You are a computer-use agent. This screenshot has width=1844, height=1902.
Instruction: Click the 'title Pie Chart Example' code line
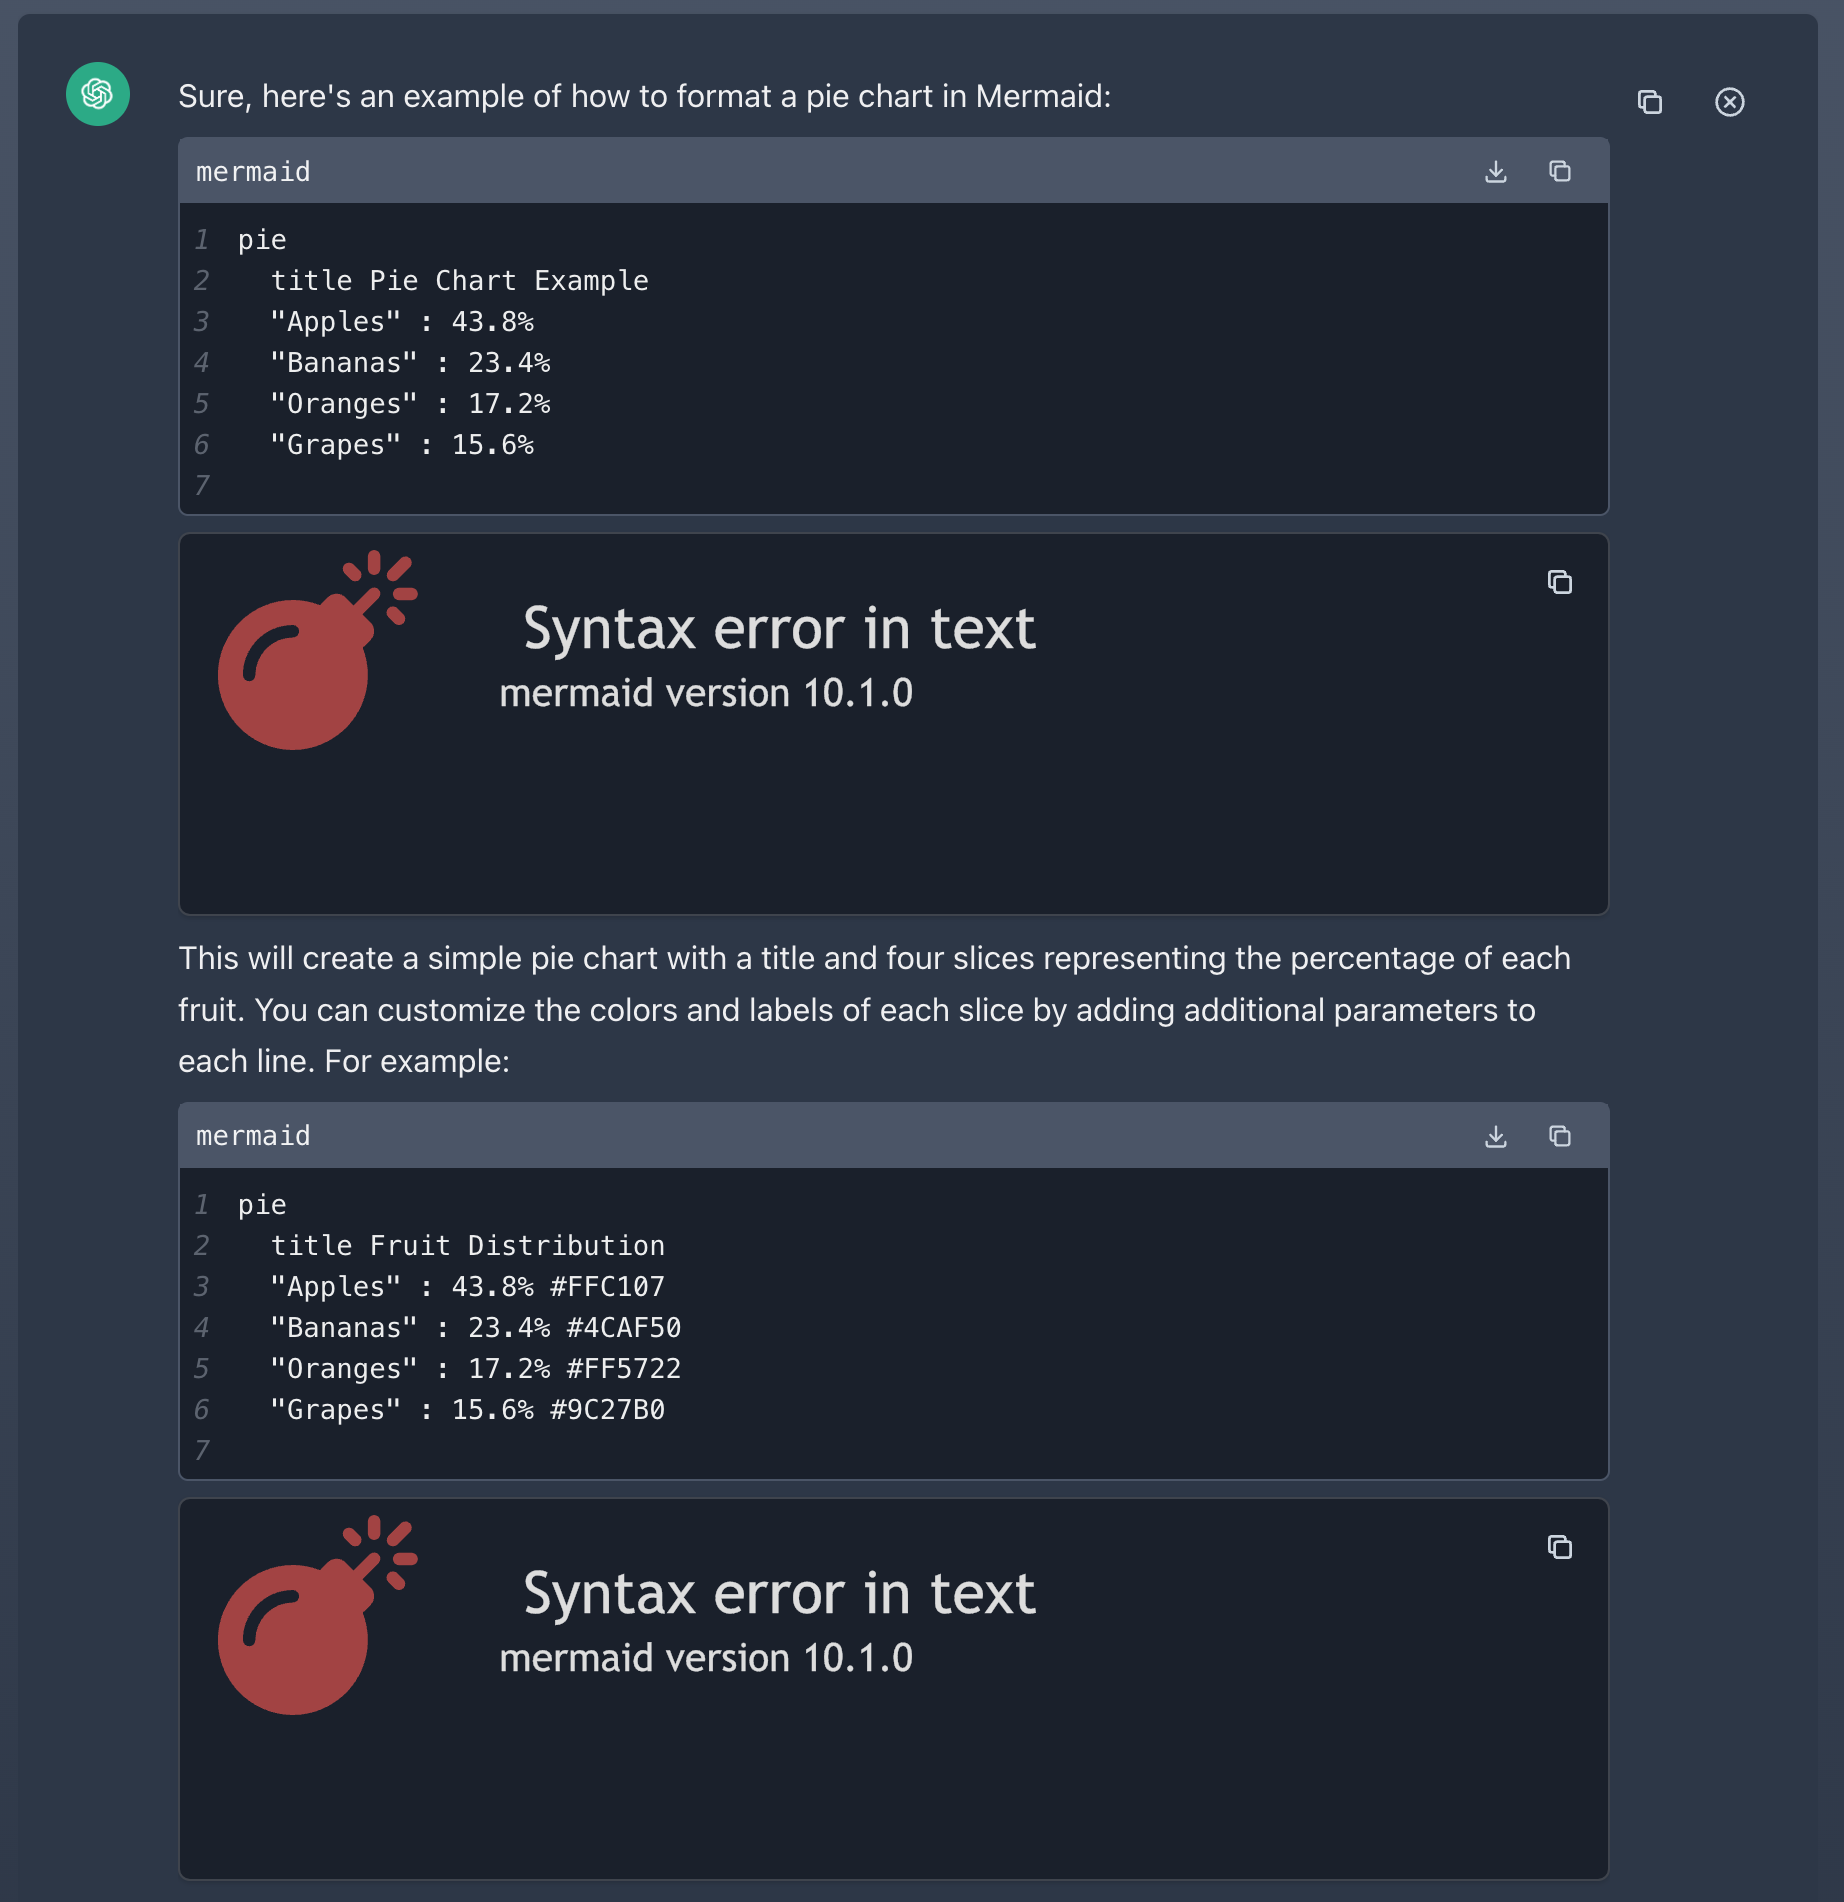[x=459, y=281]
